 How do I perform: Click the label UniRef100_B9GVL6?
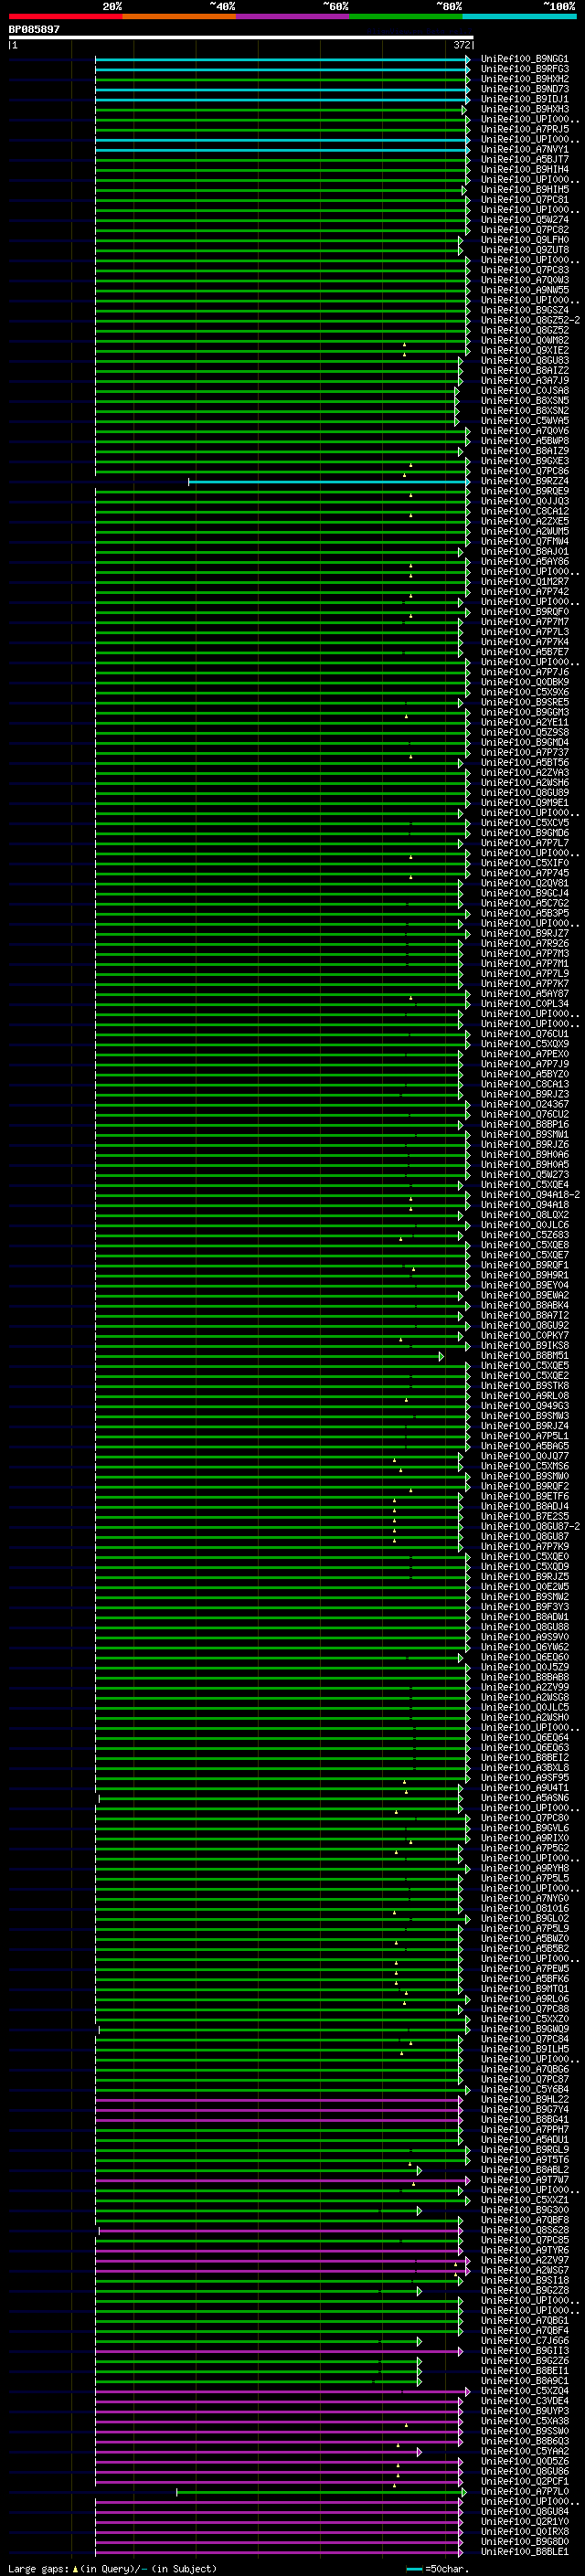pos(524,1828)
